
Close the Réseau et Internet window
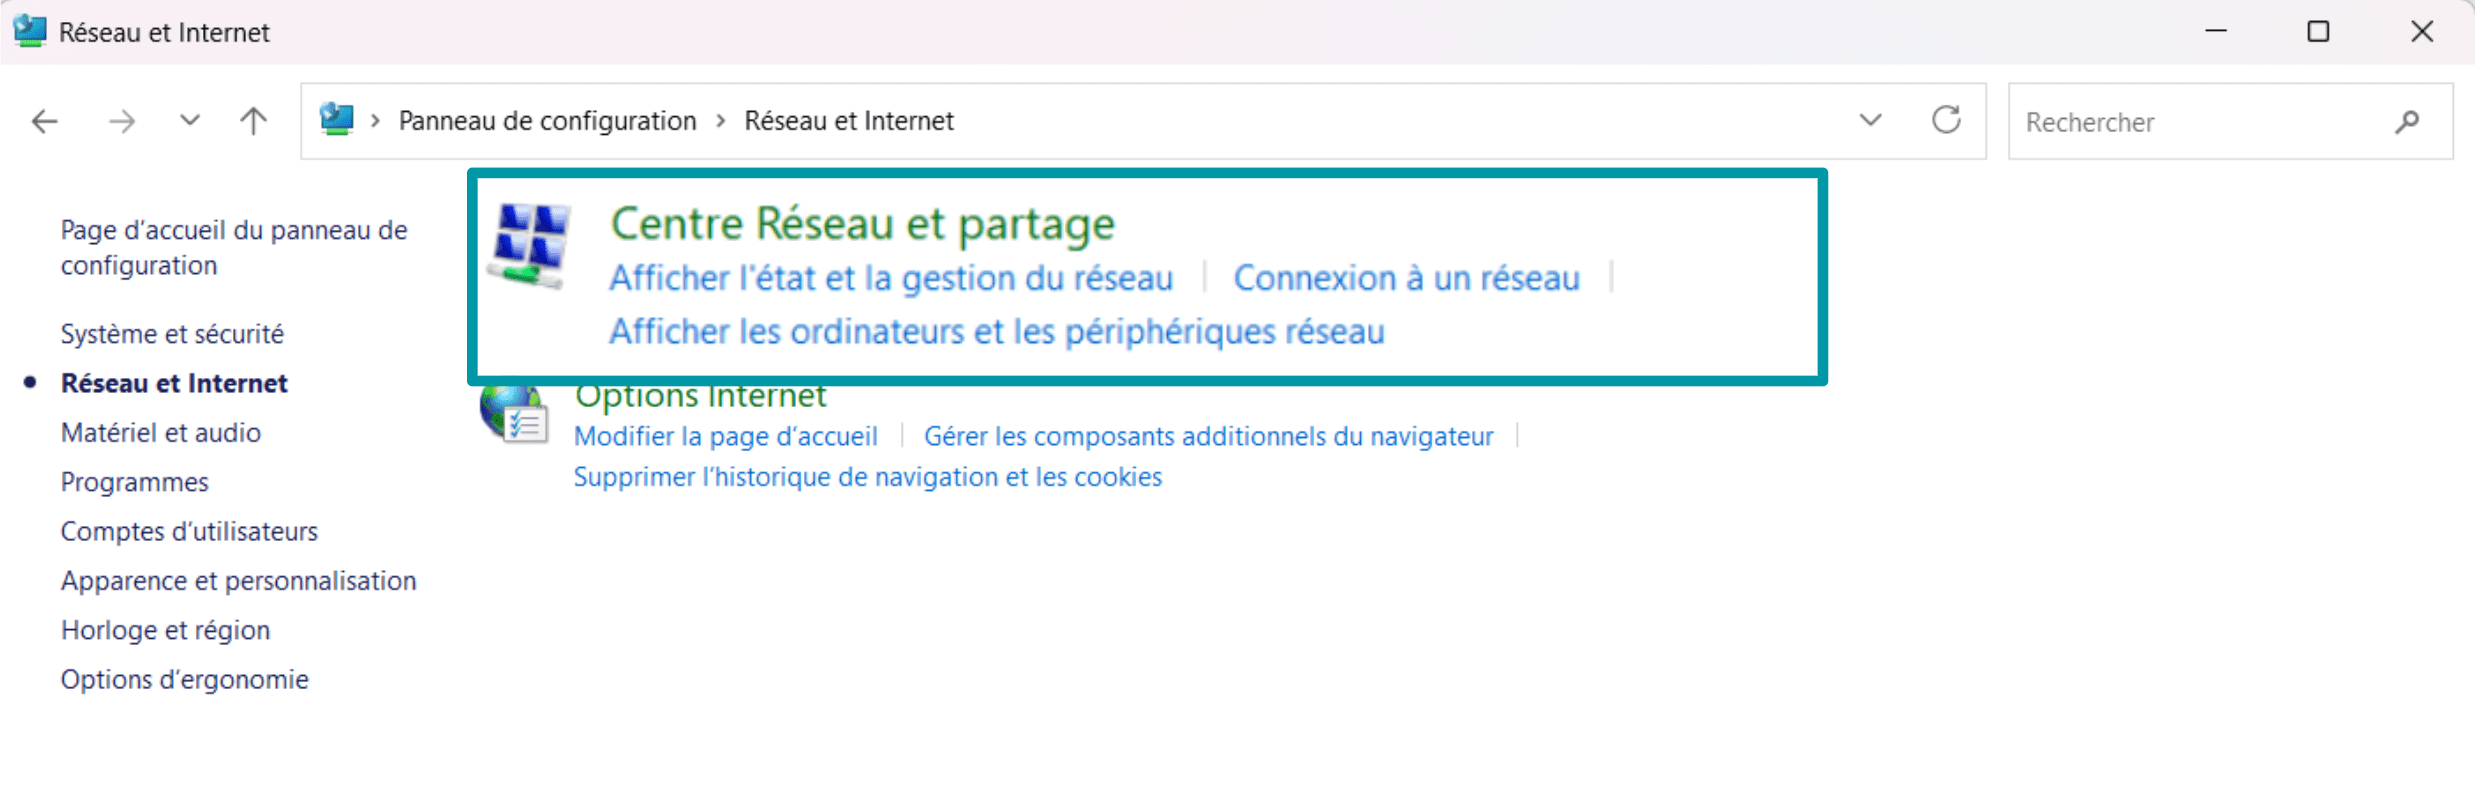click(x=2422, y=31)
